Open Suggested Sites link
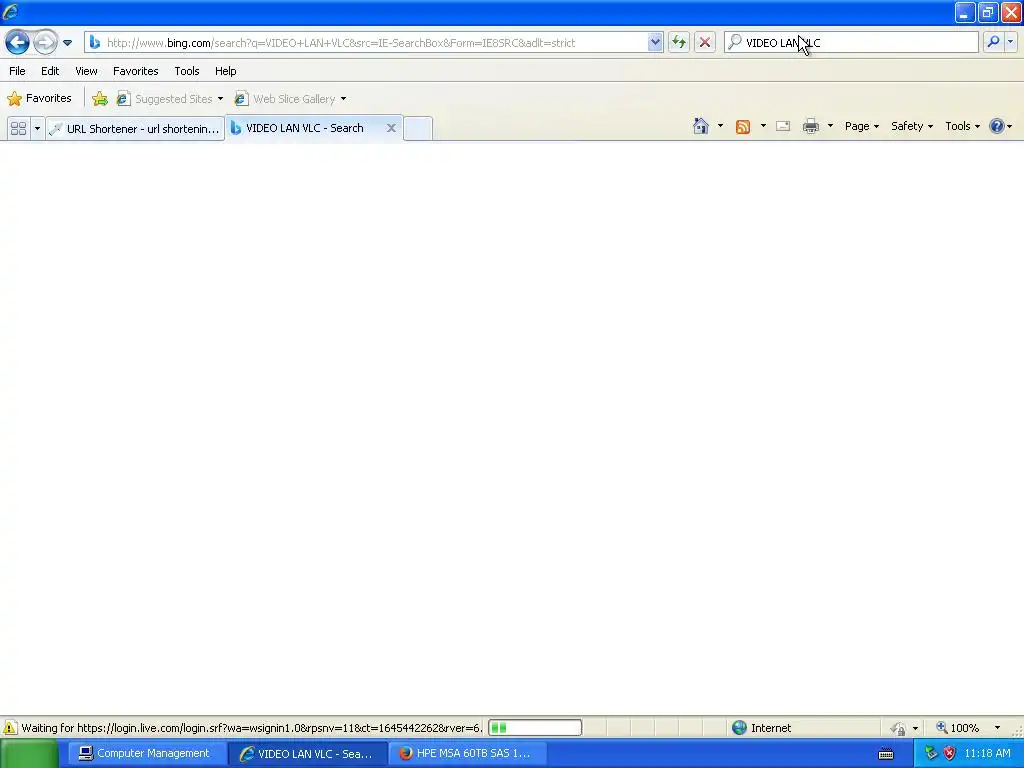Screen dimensions: 1024x768 point(165,99)
